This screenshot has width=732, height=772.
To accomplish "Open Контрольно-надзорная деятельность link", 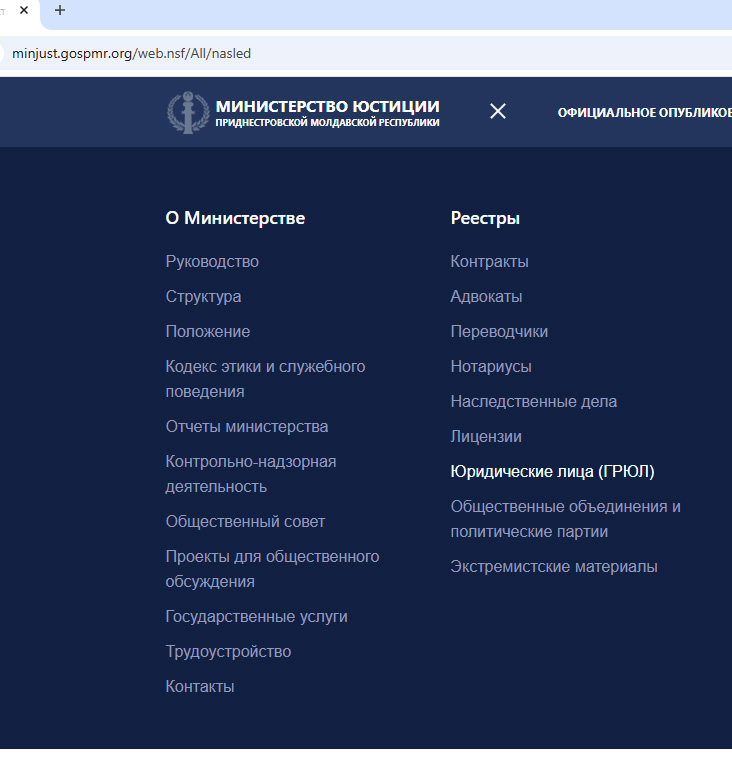I will click(251, 474).
